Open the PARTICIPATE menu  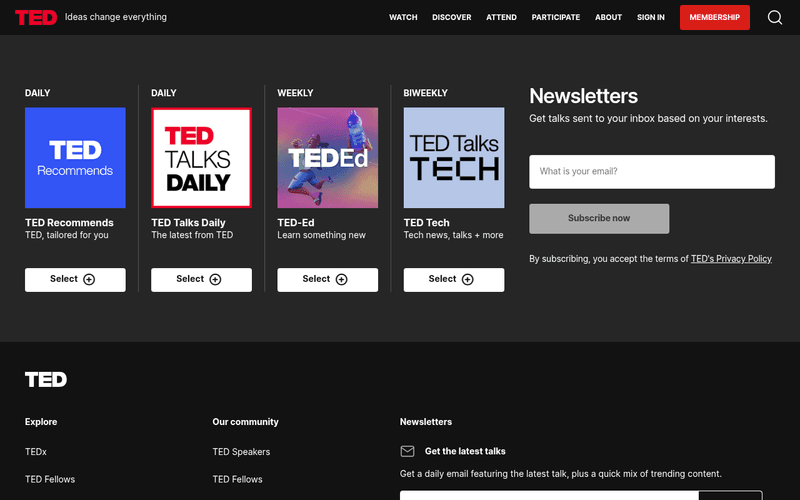pyautogui.click(x=556, y=17)
